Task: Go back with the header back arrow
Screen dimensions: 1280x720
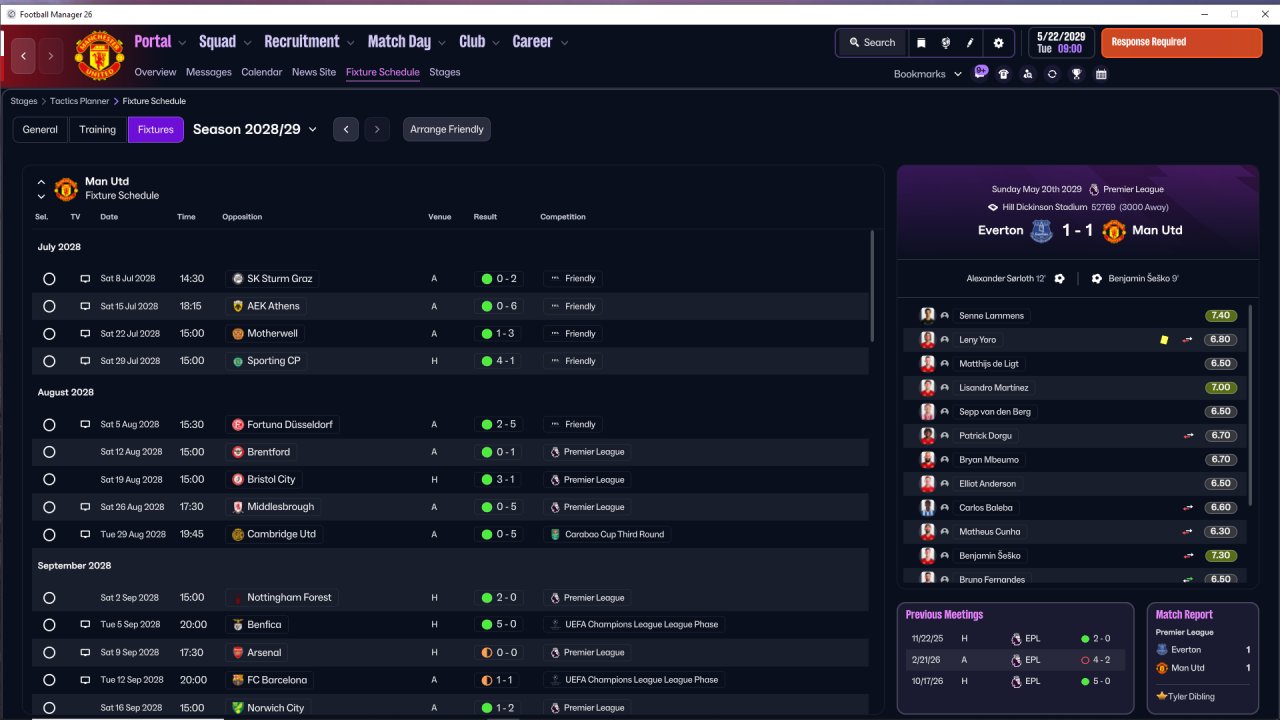Action: pyautogui.click(x=24, y=56)
